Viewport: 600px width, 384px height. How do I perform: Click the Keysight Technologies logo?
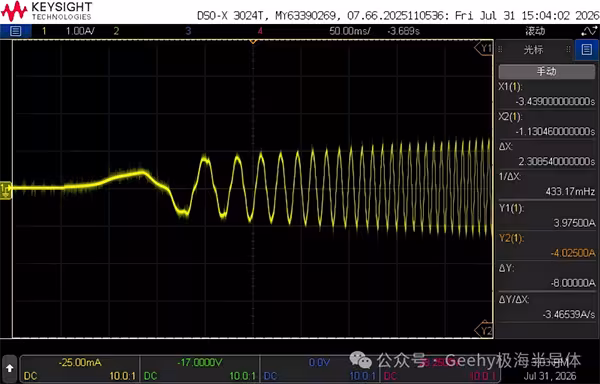[x=47, y=11]
